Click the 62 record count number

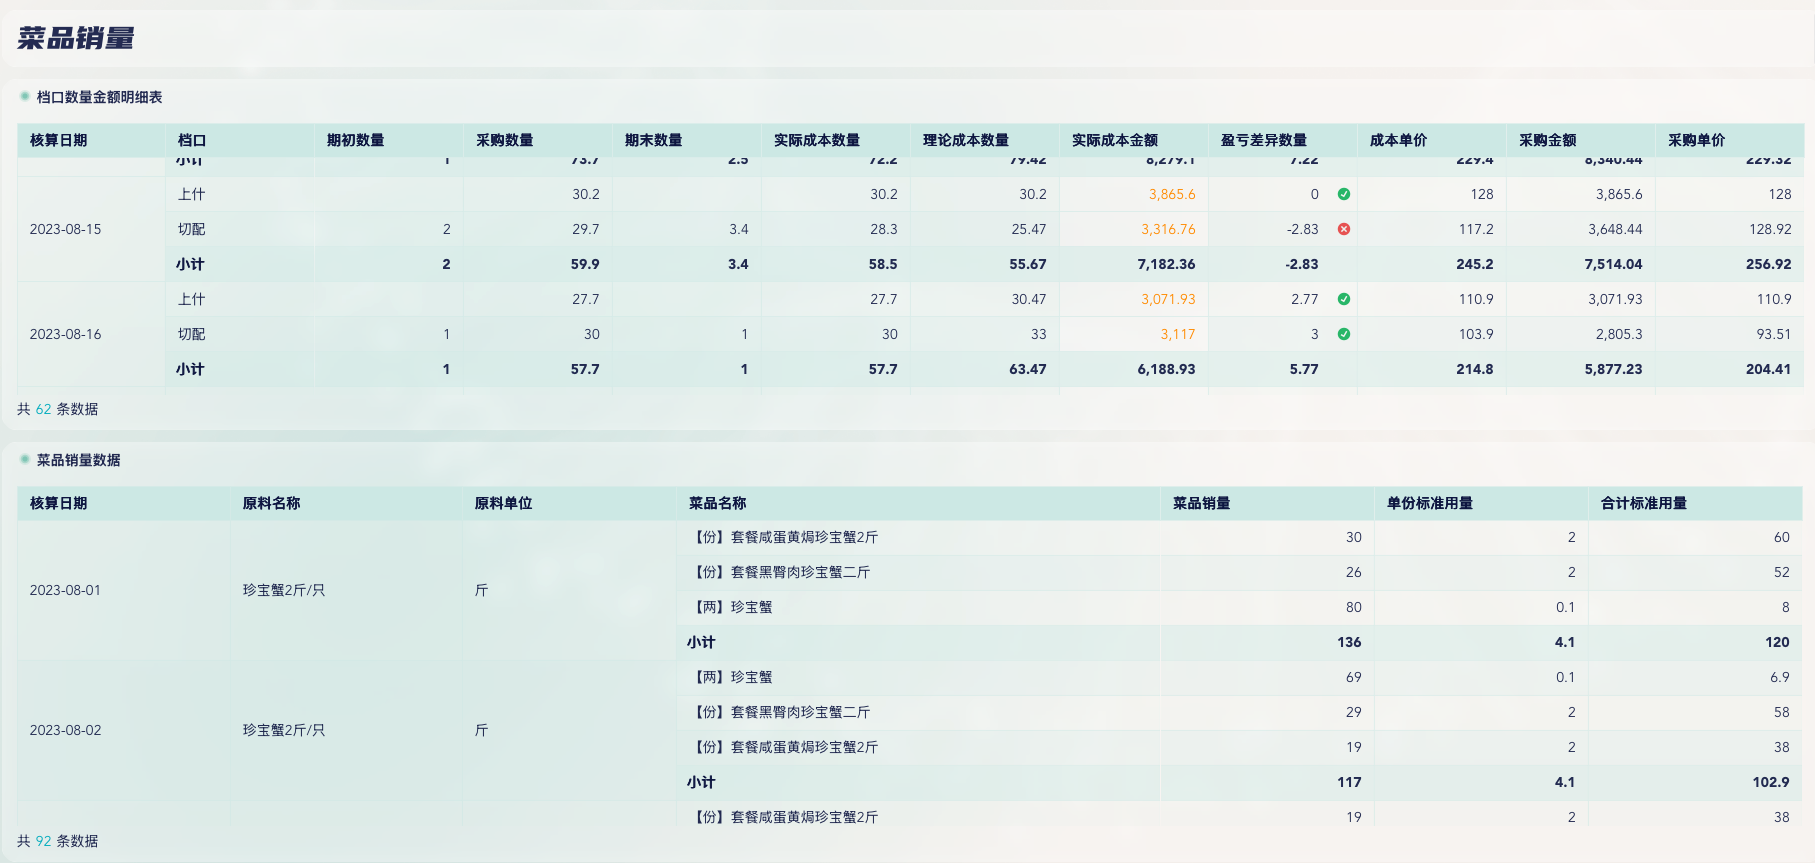point(43,409)
